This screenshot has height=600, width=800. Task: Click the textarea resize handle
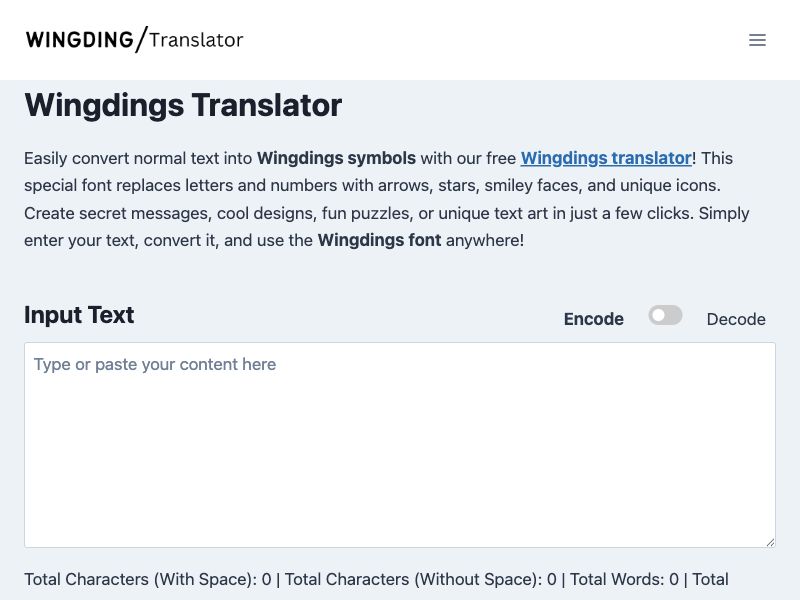pyautogui.click(x=770, y=540)
